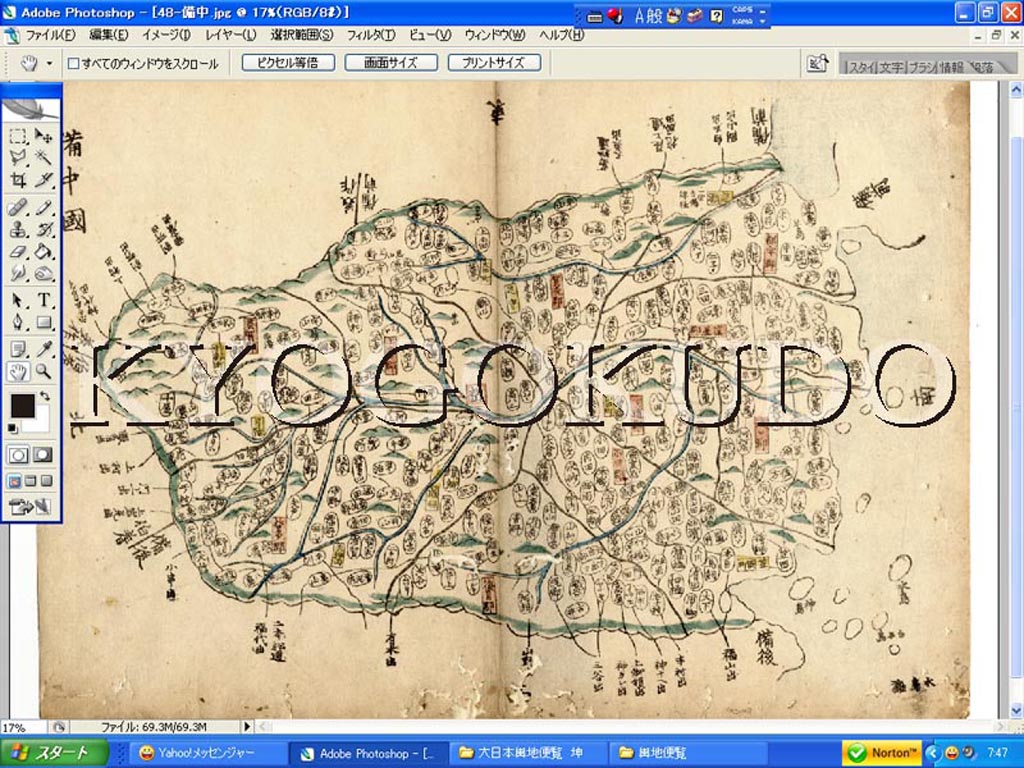Click プリントサイズ button

click(494, 63)
